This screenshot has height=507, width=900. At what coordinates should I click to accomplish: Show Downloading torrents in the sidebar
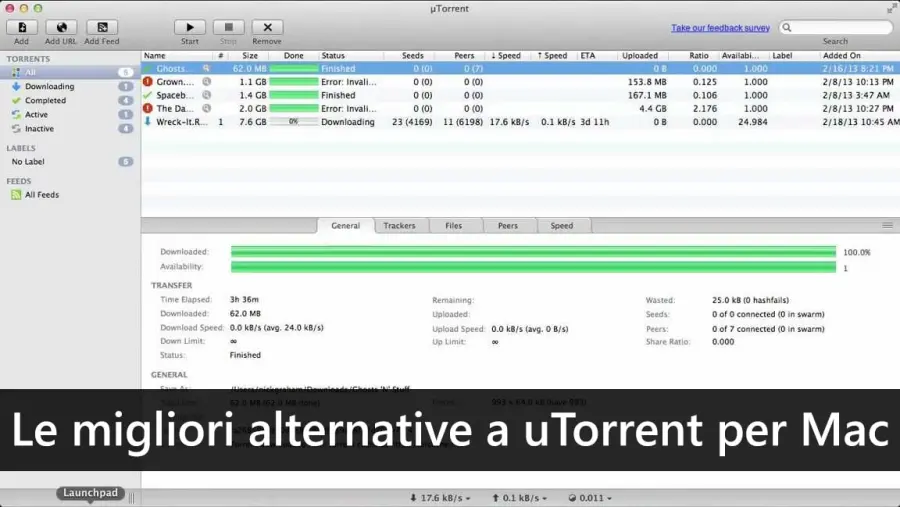point(70,86)
